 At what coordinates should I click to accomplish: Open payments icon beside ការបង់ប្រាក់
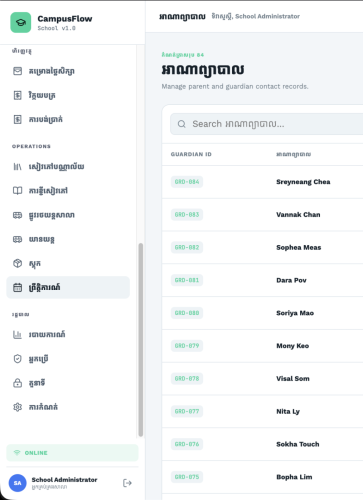click(17, 119)
